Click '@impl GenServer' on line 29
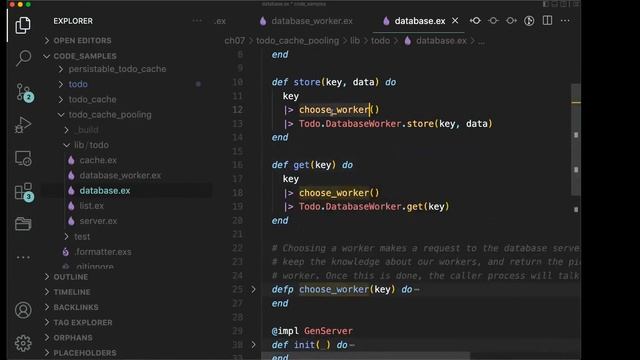Screen dimensions: 640x360 click(x=312, y=331)
